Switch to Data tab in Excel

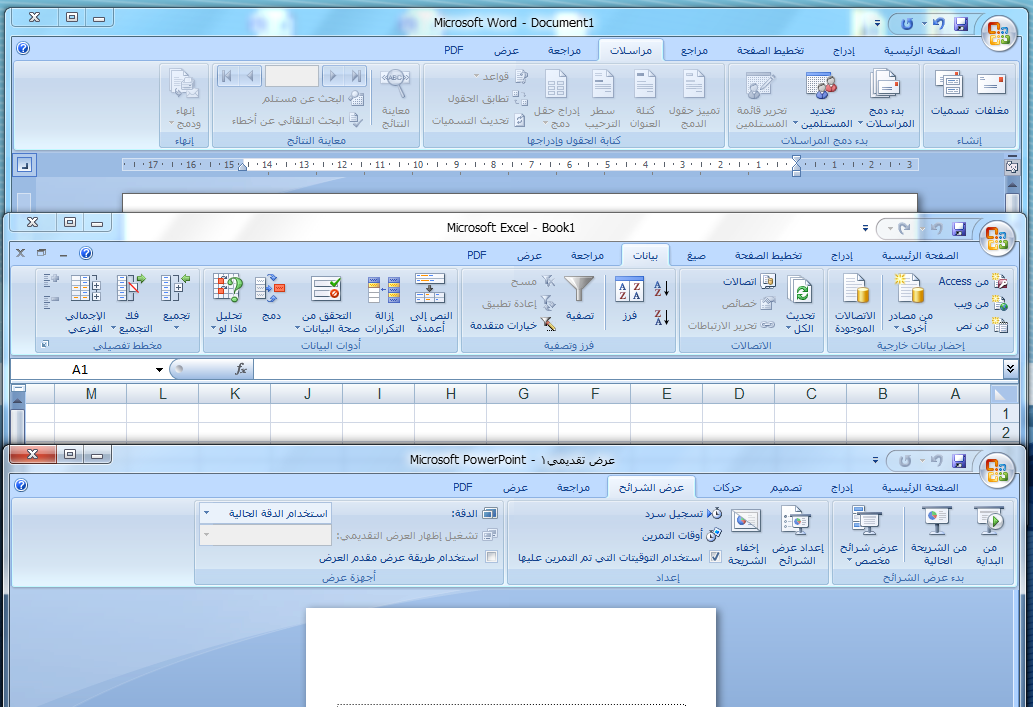(645, 256)
